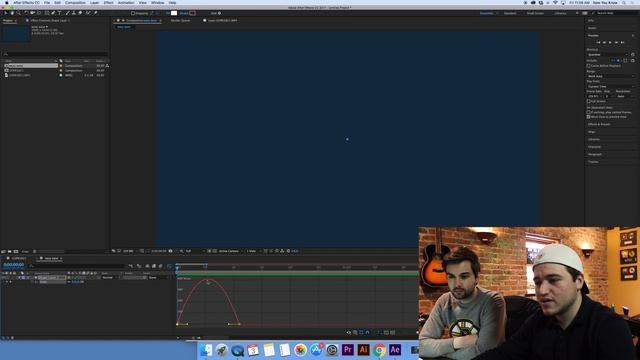Open the Active Camera dropdown

[x=230, y=251]
